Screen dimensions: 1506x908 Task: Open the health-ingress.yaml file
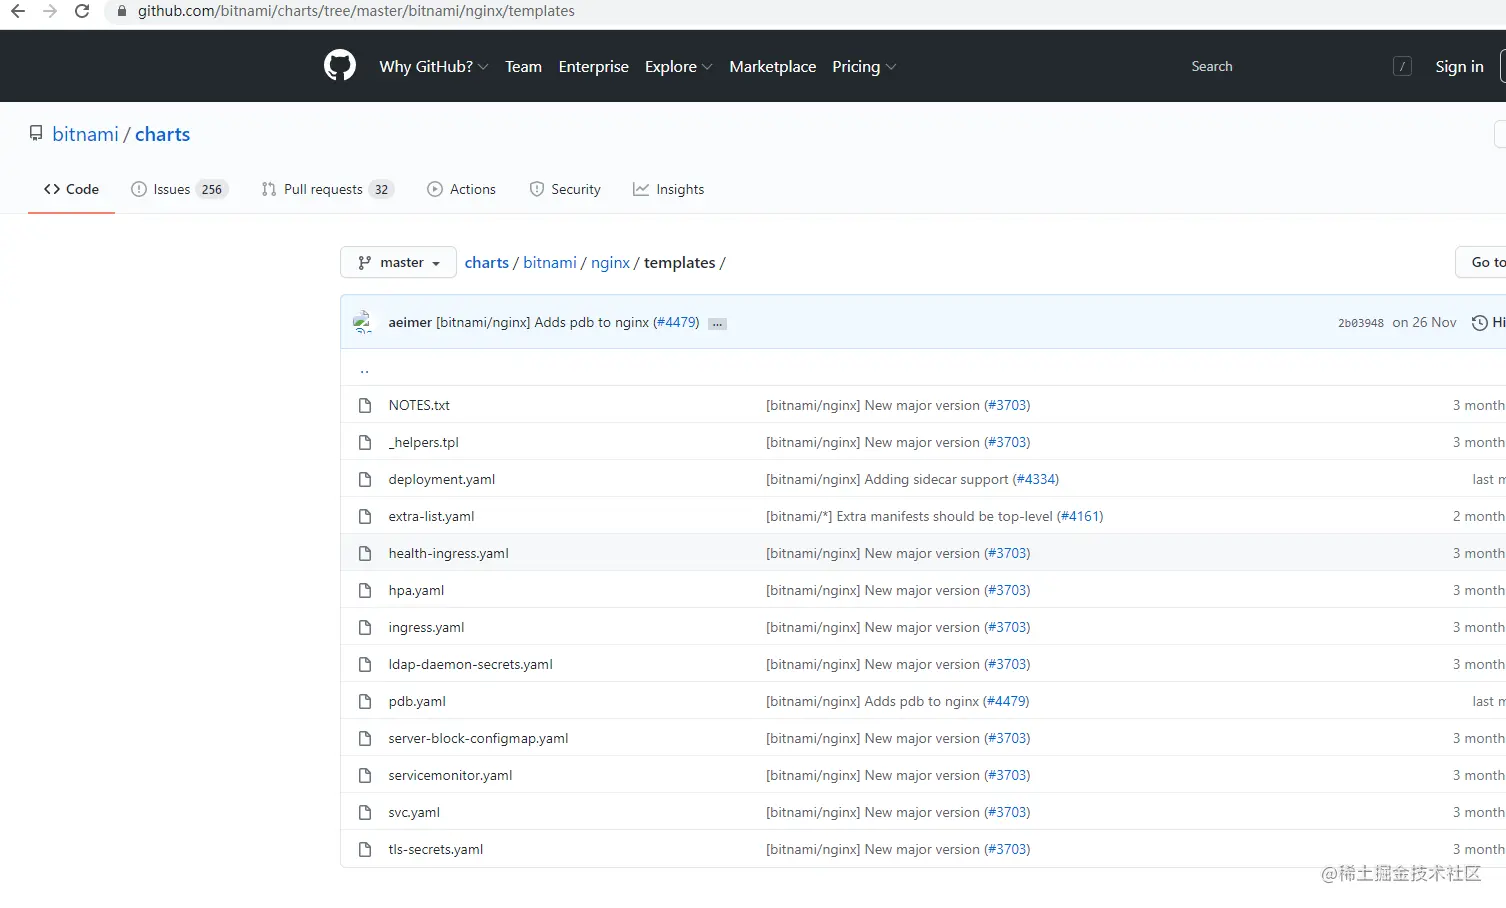pos(448,553)
